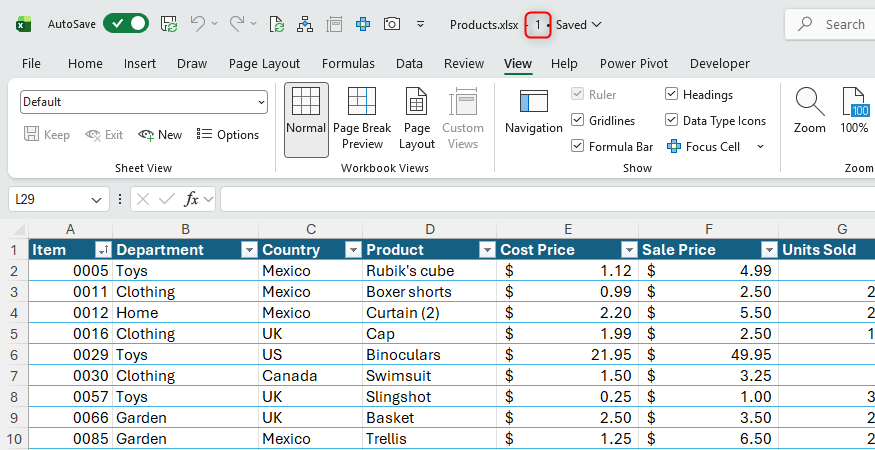Screen dimensions: 875x450
Task: Switch to the Home tab
Action: tap(85, 64)
